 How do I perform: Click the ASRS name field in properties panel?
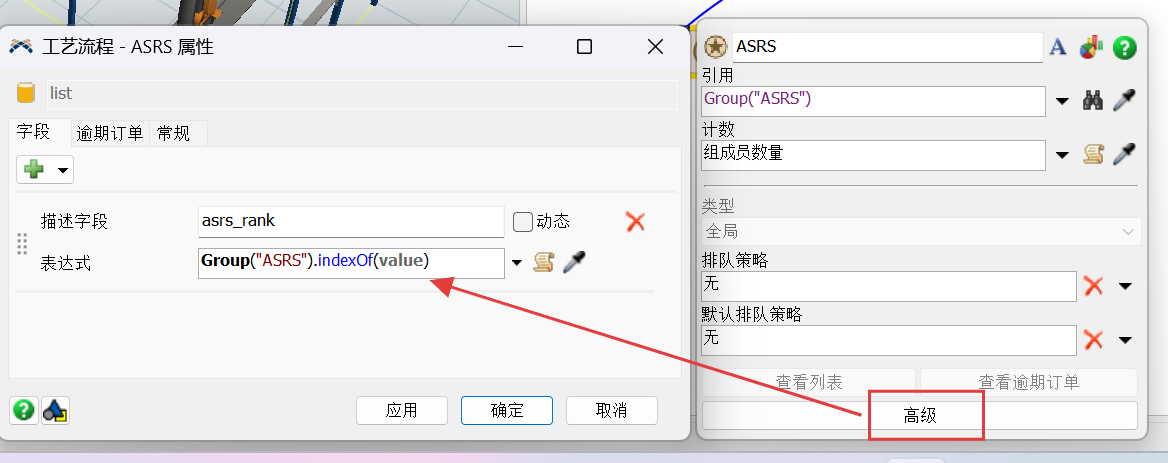click(887, 47)
